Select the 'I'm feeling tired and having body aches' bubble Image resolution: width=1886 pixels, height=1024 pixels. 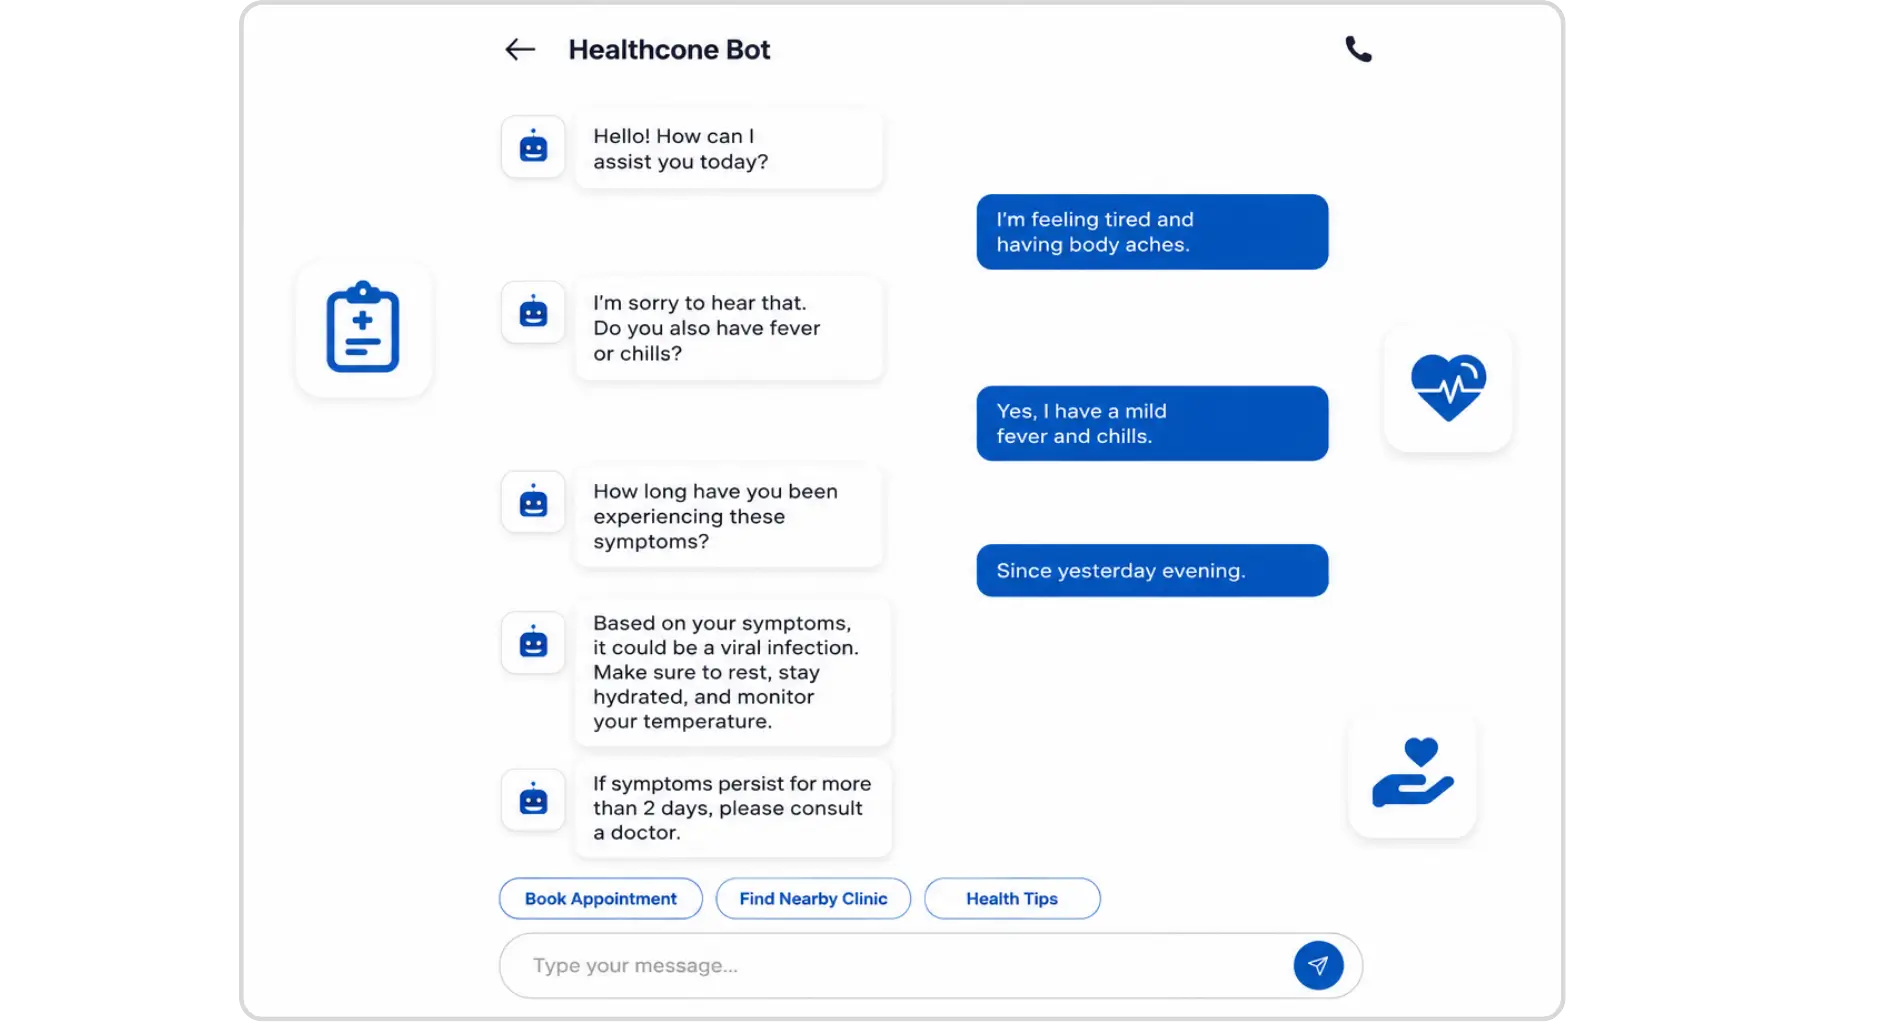(x=1152, y=232)
